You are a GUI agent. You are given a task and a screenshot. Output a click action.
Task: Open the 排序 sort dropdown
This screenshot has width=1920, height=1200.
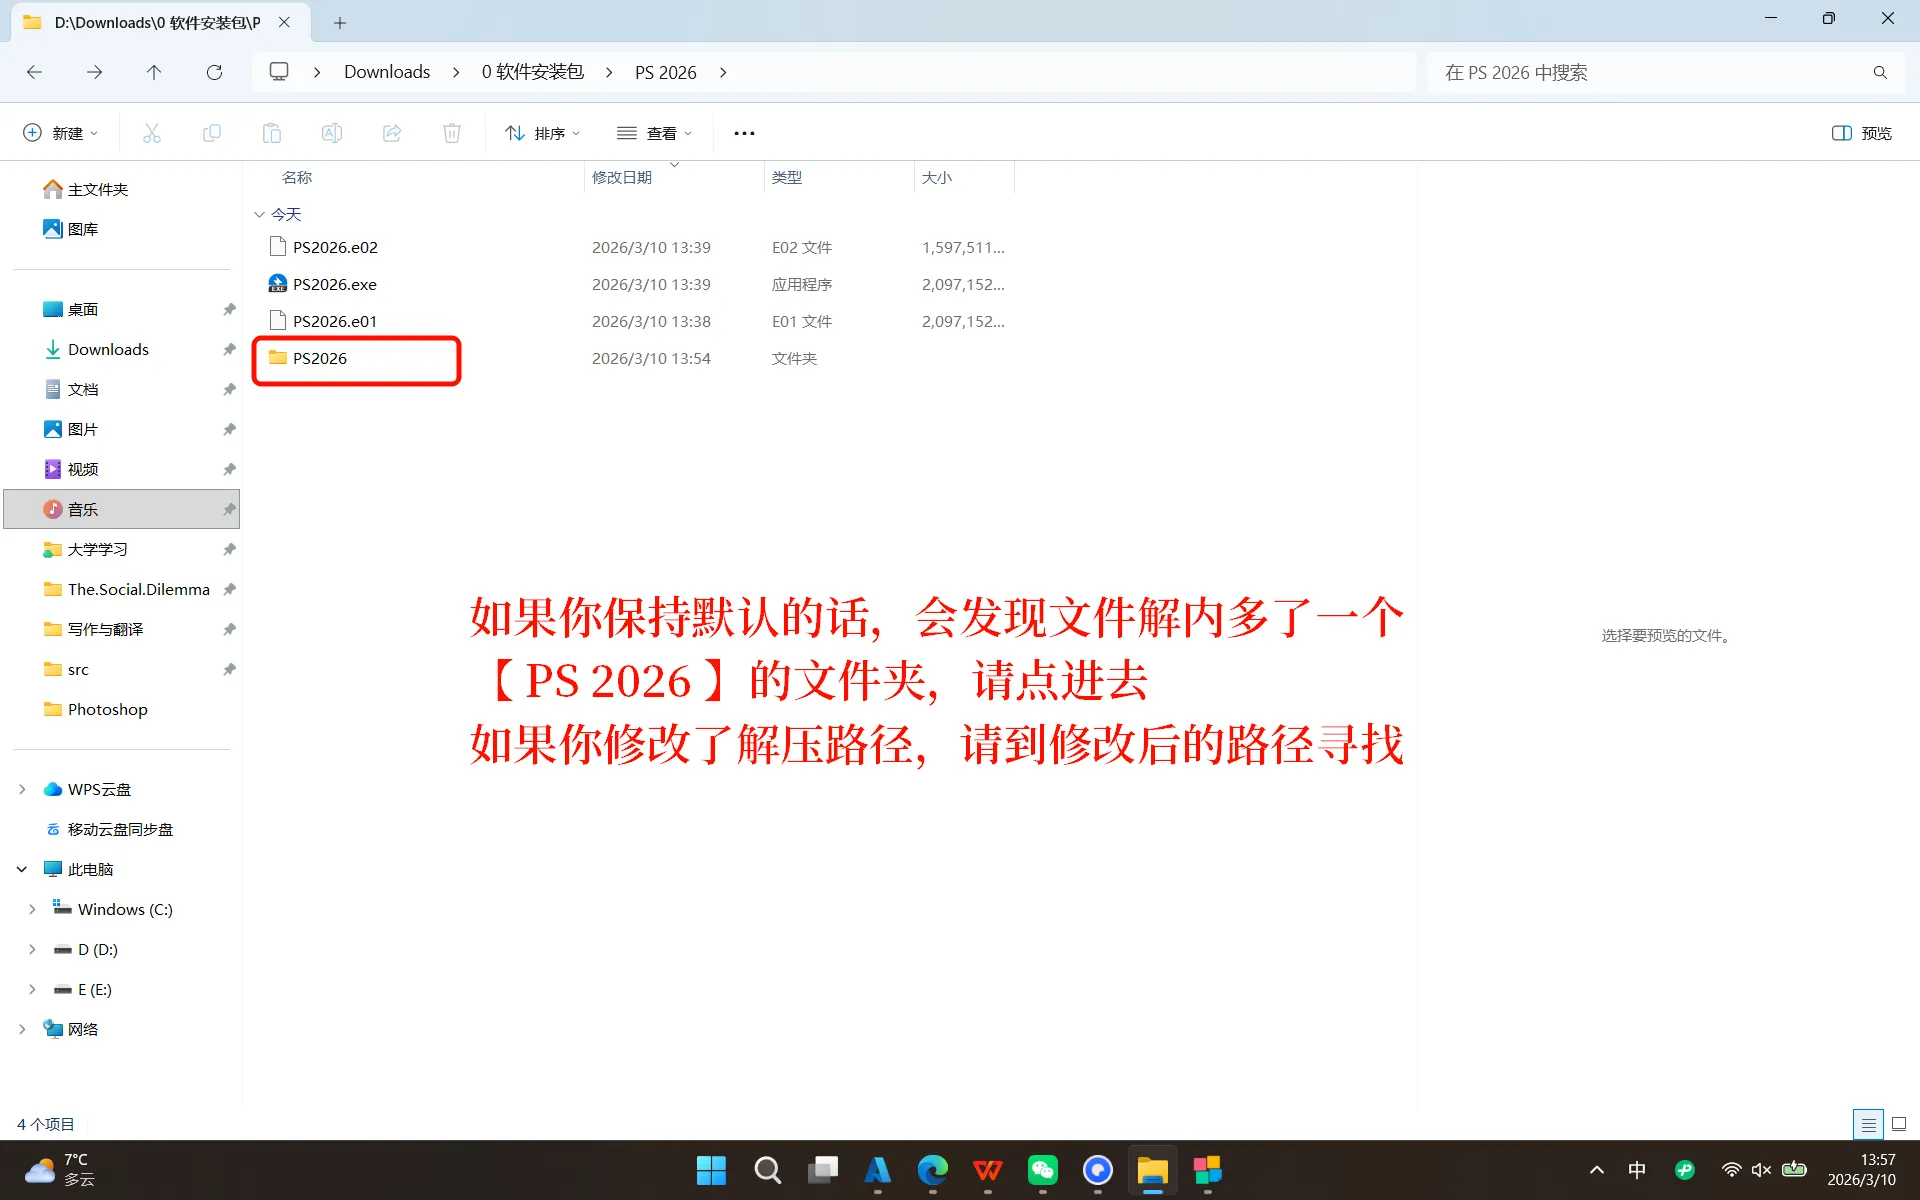(541, 132)
